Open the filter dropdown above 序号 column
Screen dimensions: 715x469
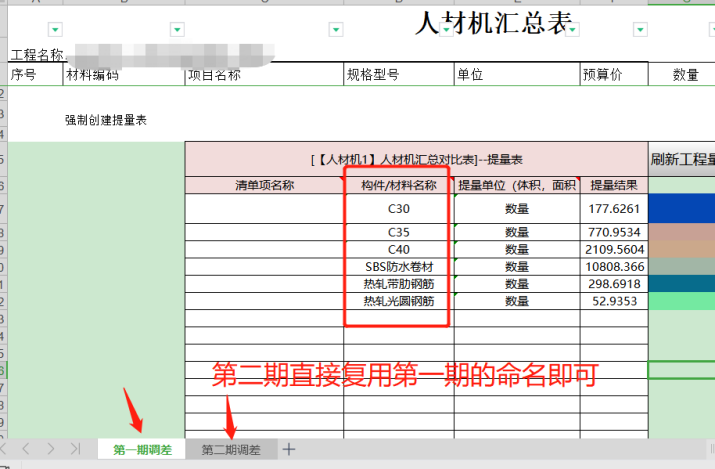click(x=55, y=30)
